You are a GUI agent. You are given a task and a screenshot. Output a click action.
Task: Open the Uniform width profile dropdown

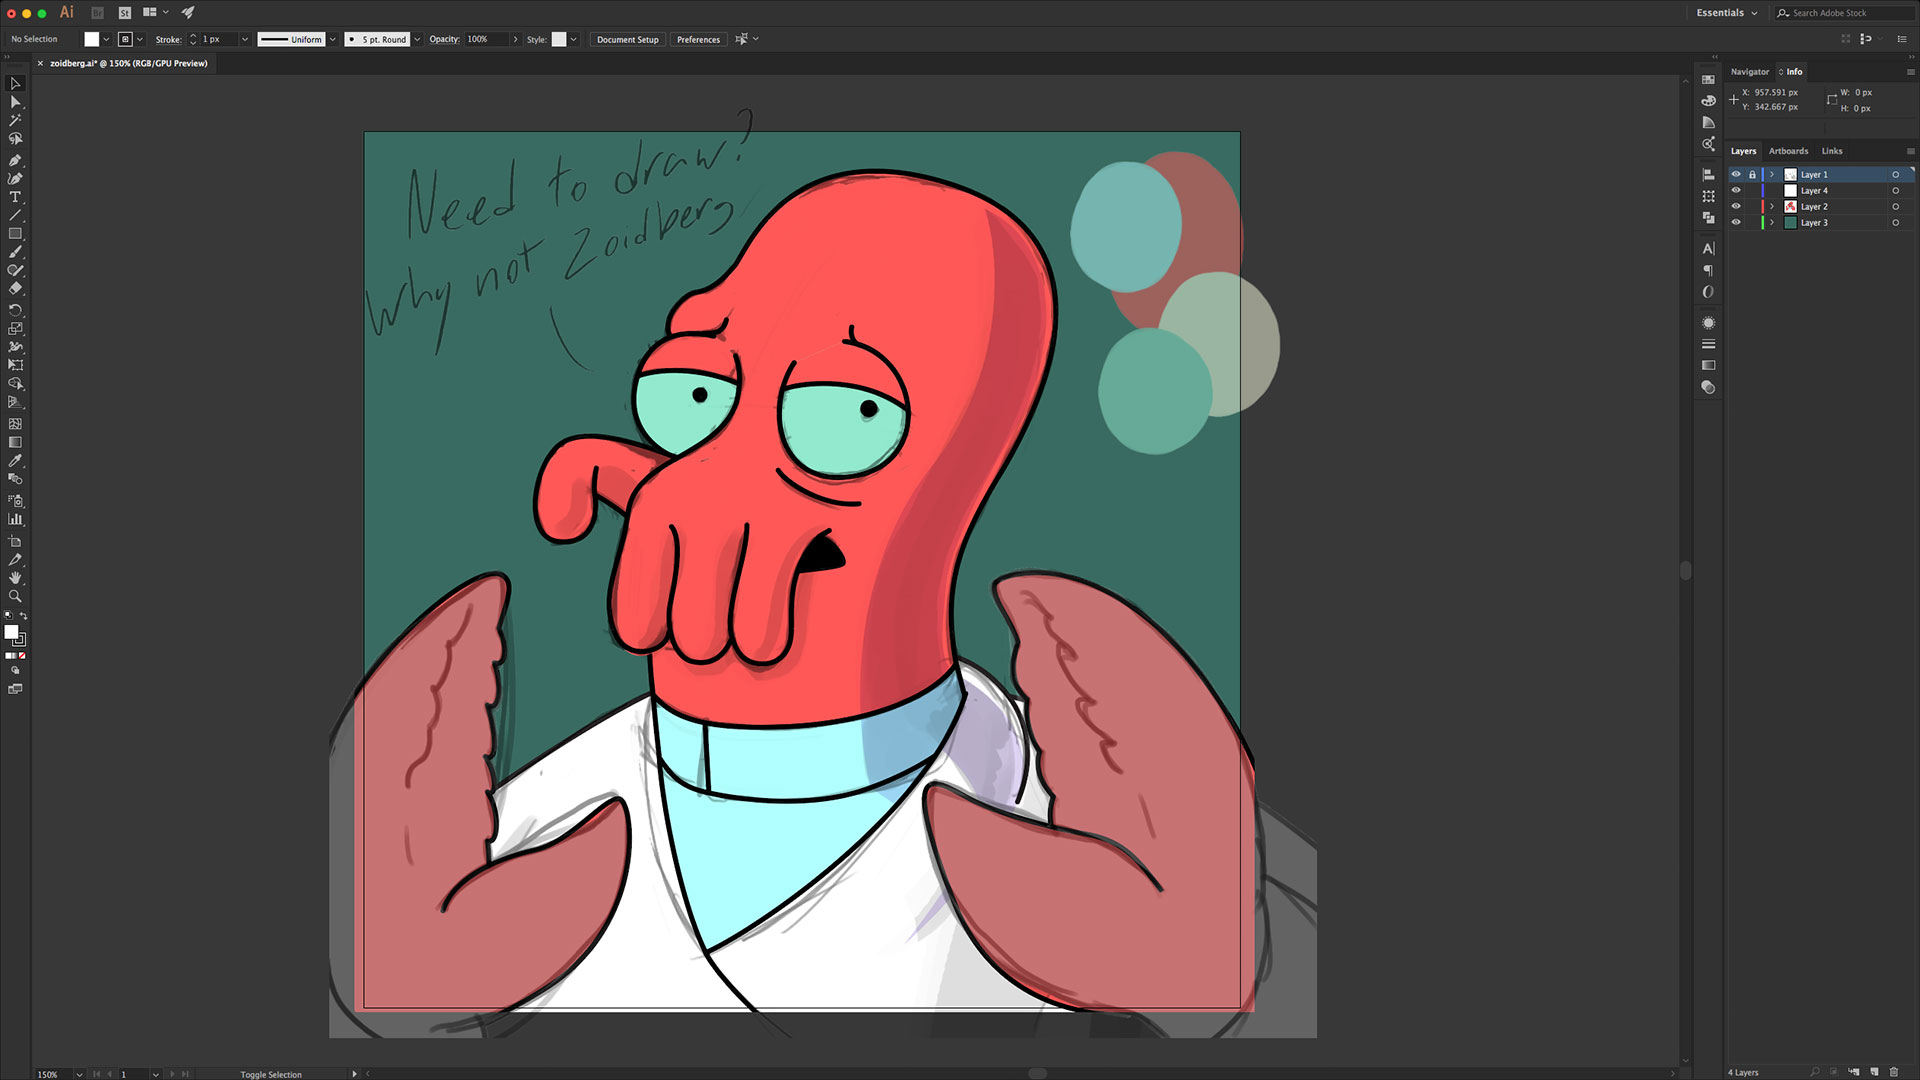(333, 40)
